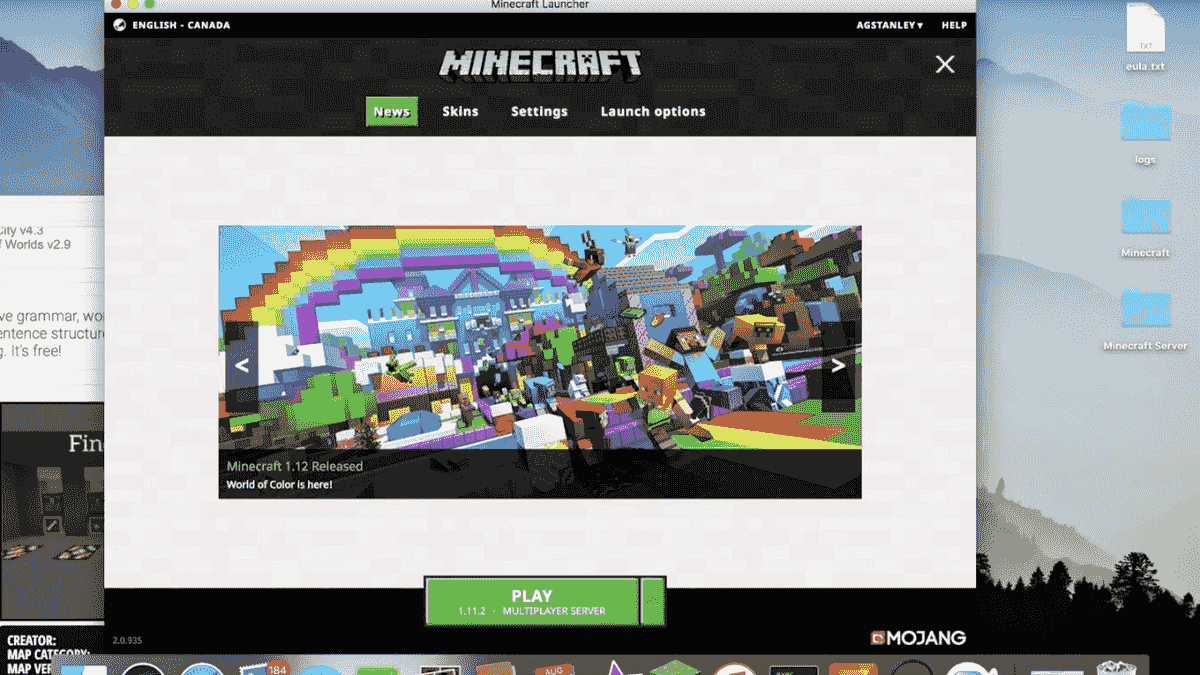Screen dimensions: 1200x675
Task: Expand the profile arrow beside PLAY
Action: tap(652, 601)
